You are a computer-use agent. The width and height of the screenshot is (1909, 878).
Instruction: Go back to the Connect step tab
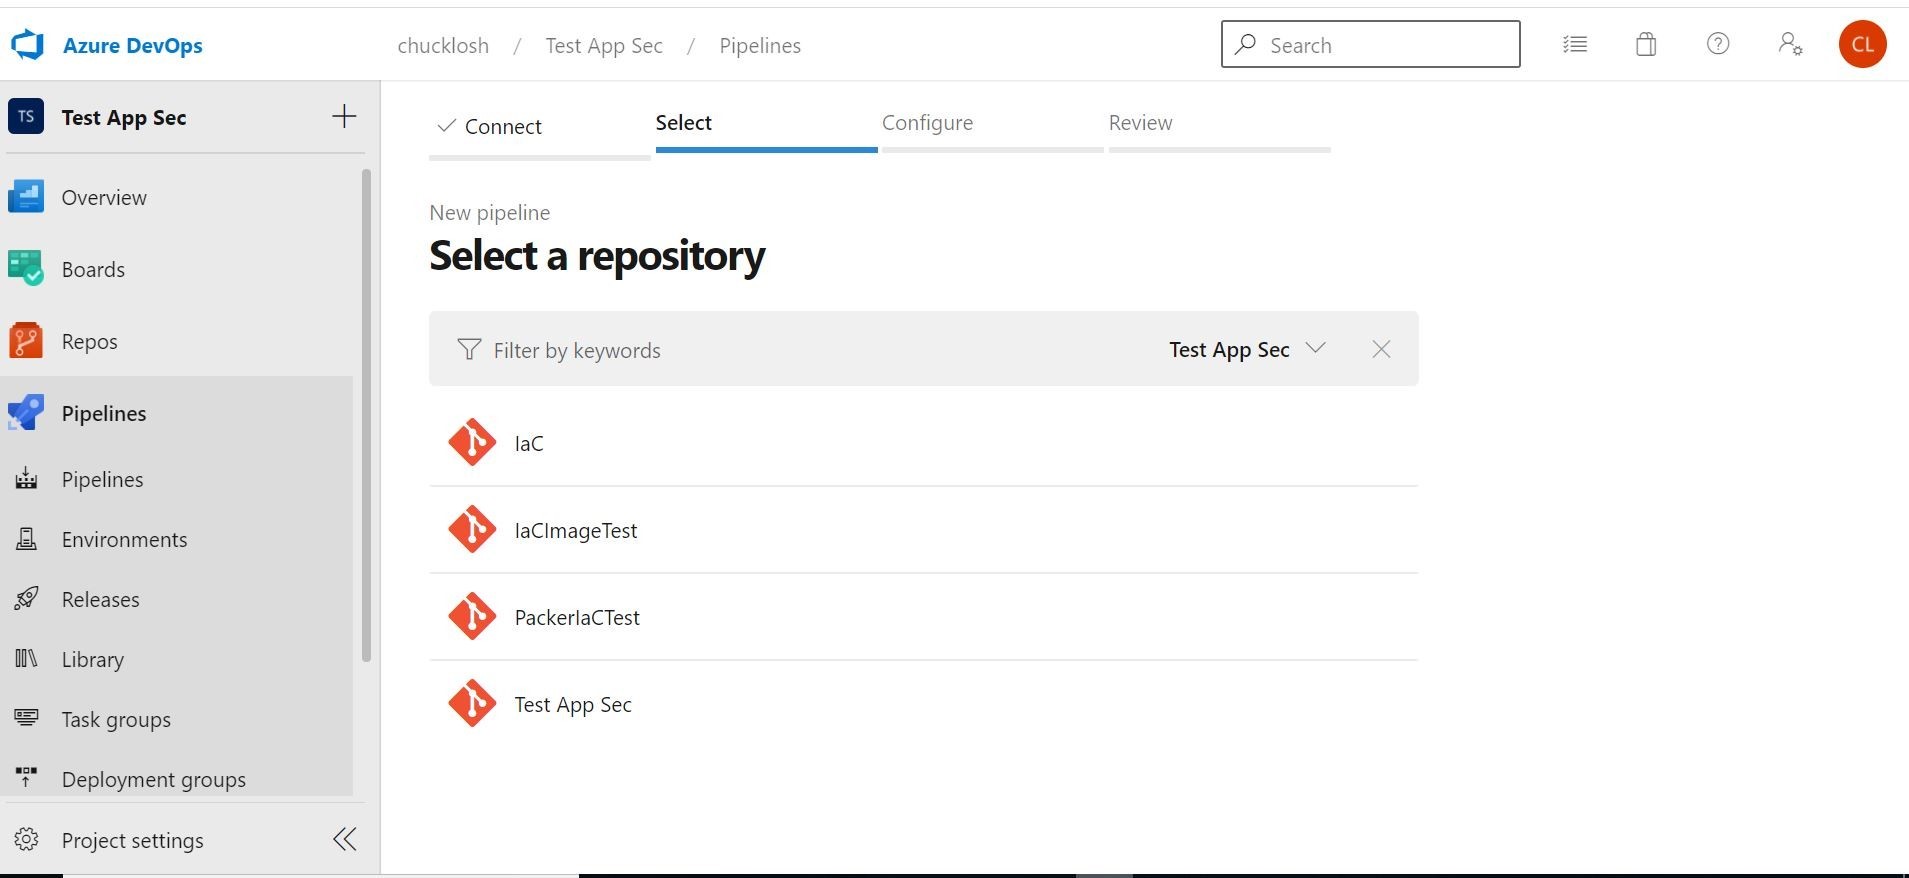coord(502,127)
